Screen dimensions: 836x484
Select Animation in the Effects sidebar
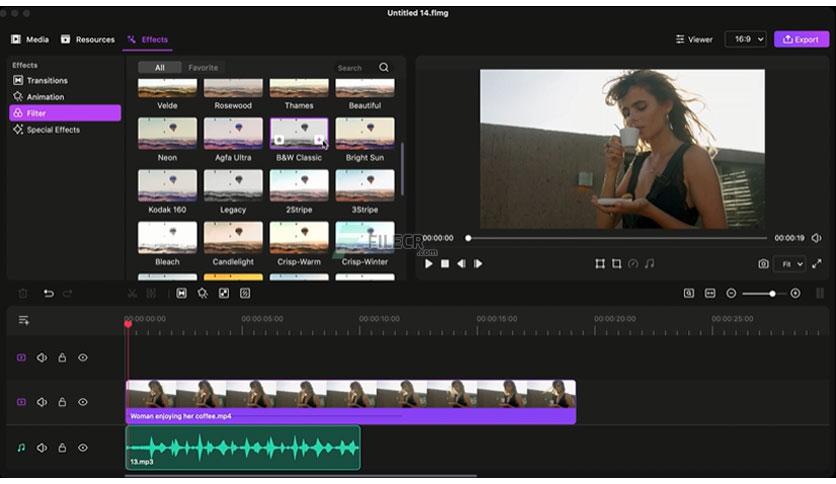(x=39, y=97)
